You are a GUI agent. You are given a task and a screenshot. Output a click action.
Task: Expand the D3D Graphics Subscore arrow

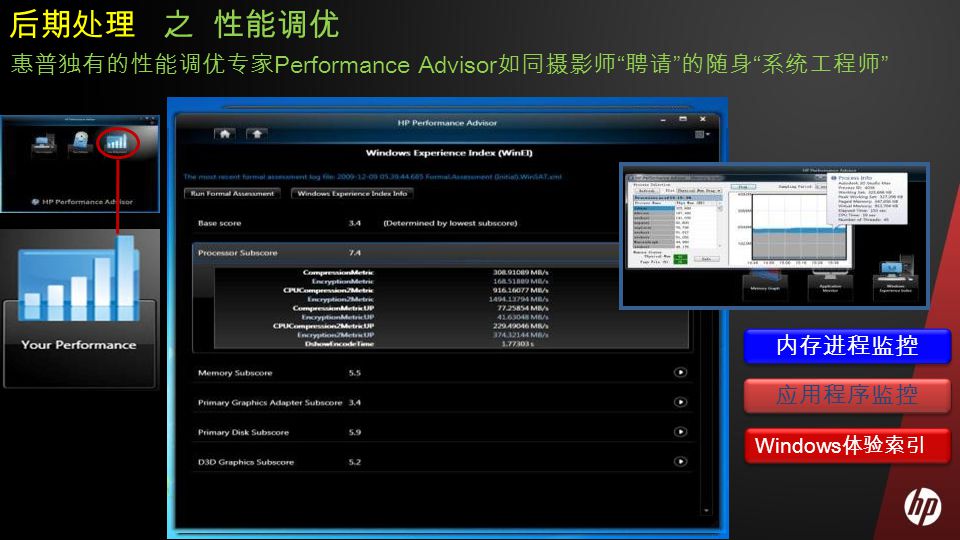680,462
